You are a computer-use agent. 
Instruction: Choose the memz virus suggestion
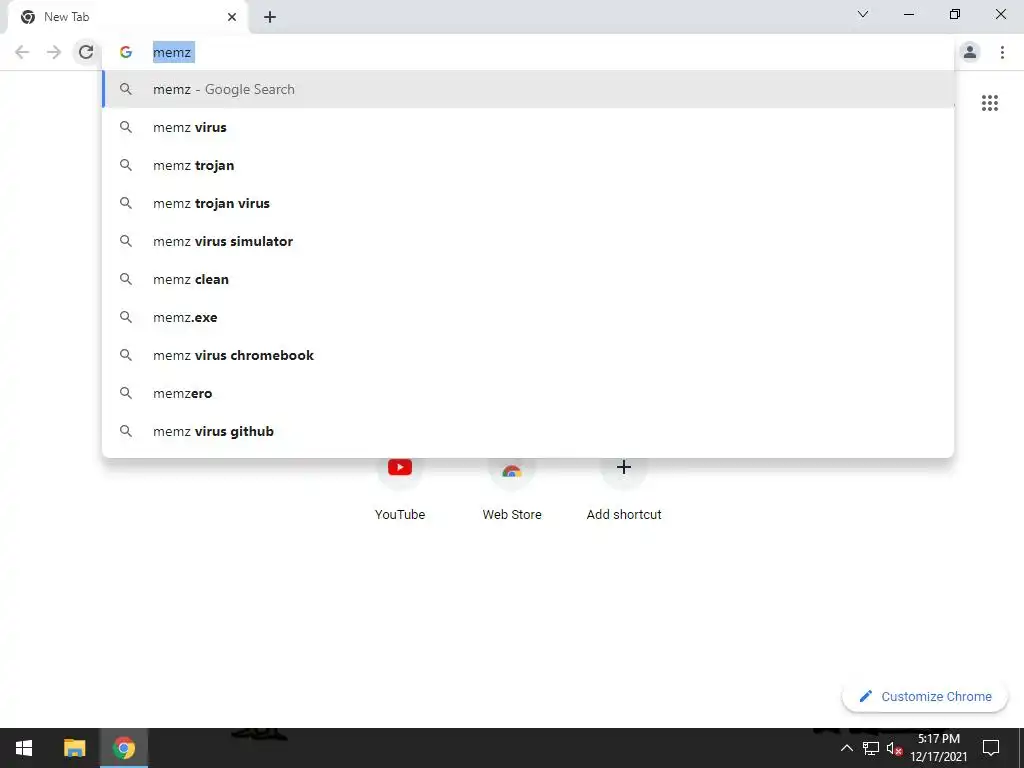click(x=528, y=127)
